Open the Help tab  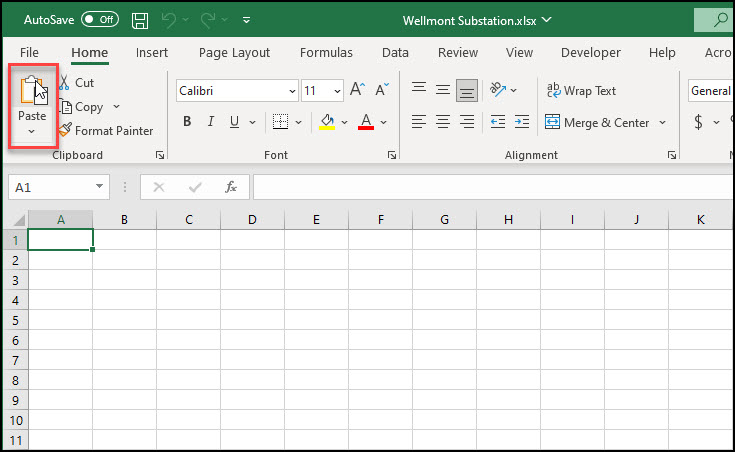(x=662, y=53)
